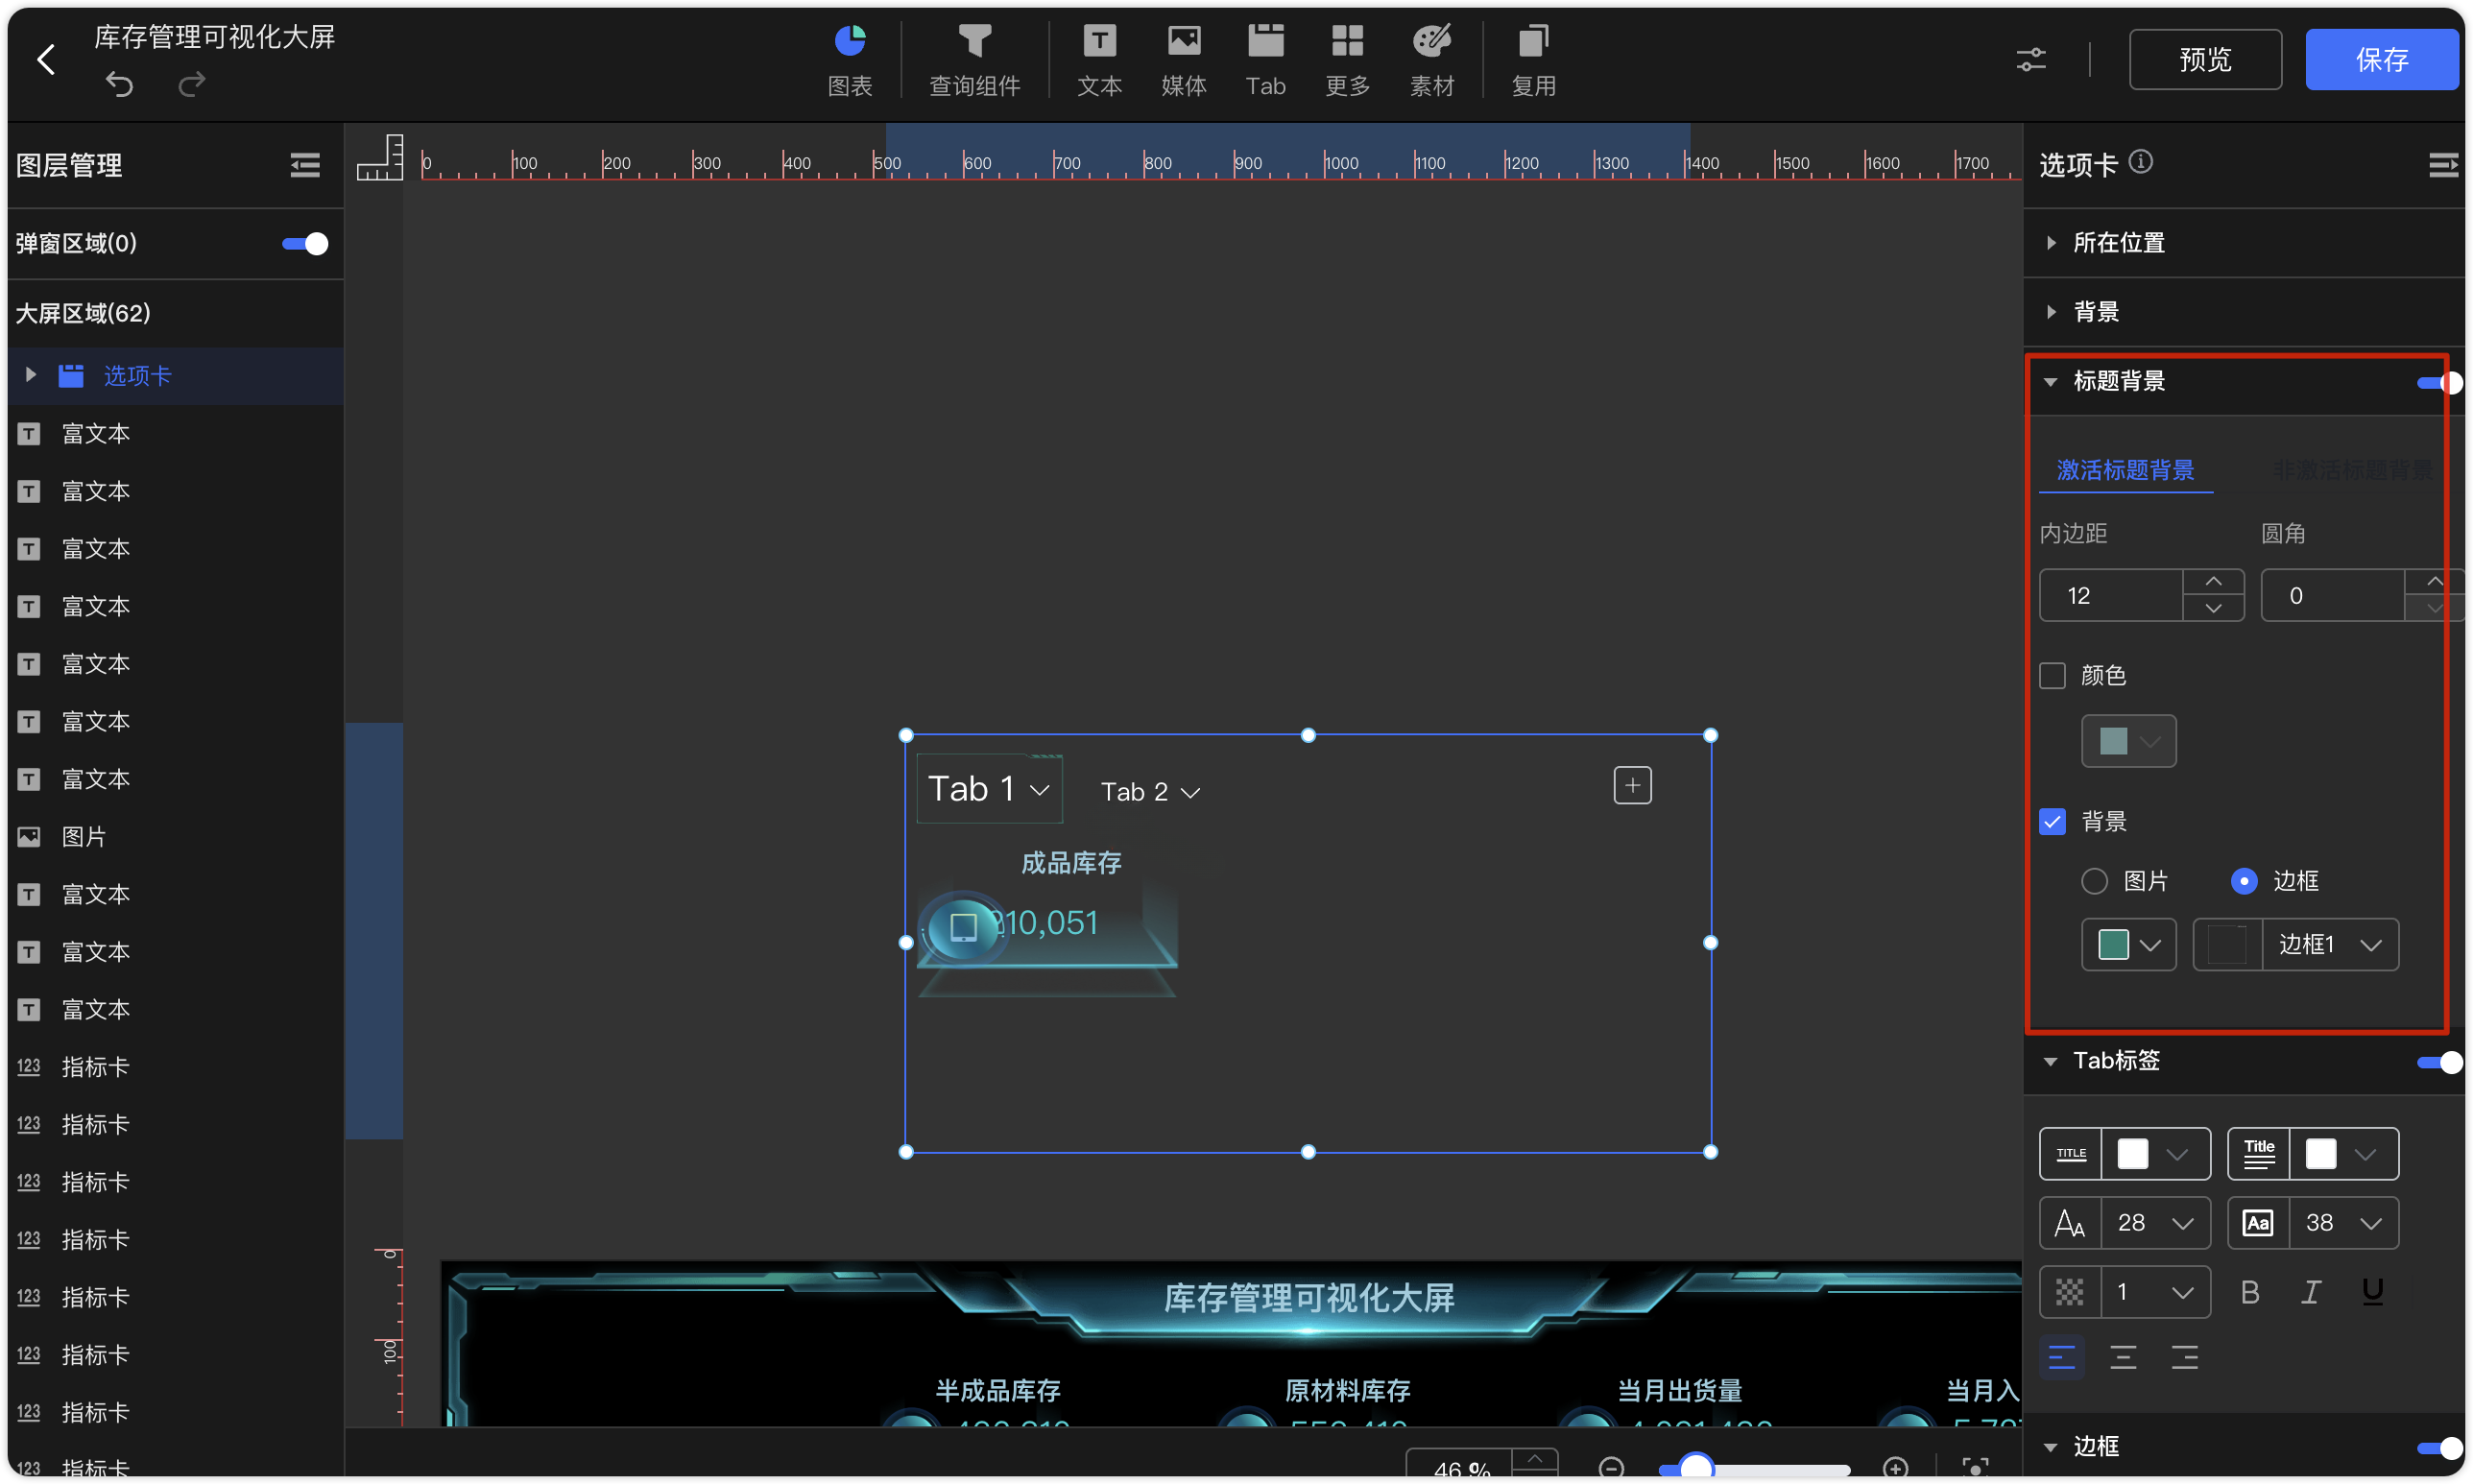2473x1484 pixels.
Task: Toggle bold for Tab label
Action: click(2250, 1292)
